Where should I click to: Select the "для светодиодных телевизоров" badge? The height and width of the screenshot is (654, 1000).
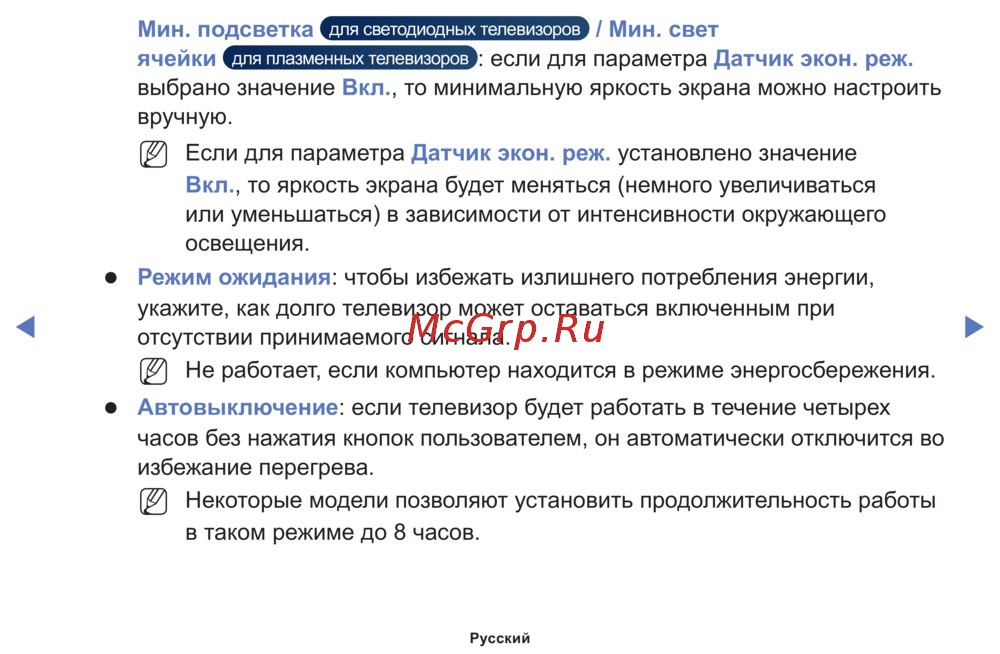coord(455,29)
